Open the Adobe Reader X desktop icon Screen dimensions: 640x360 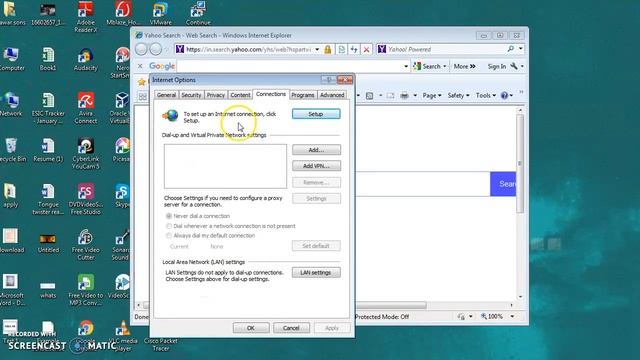coord(86,16)
